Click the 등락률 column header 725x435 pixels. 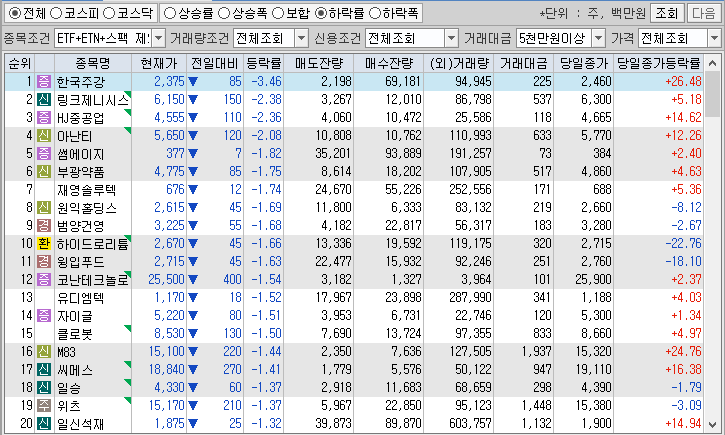coord(264,63)
